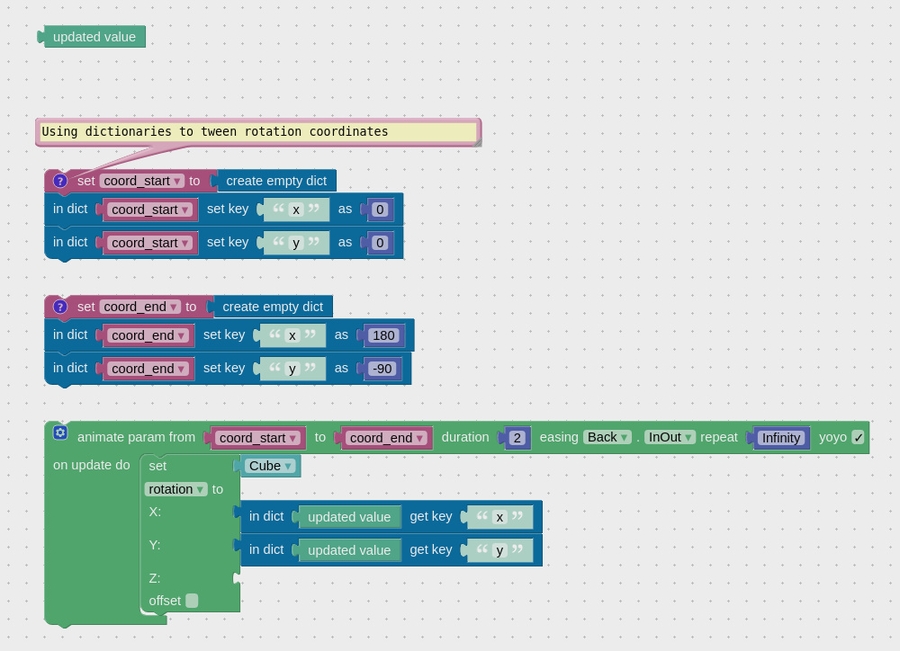Open coord_start variable dropdown in animate param from

[x=258, y=438]
